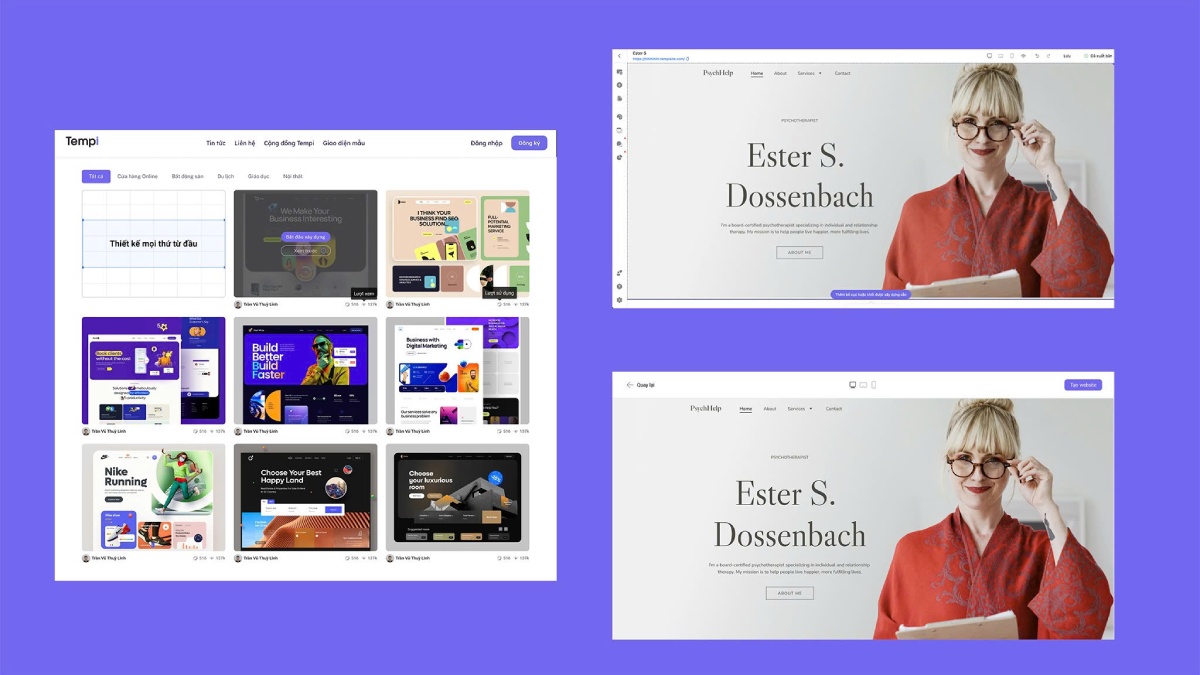Select the 'Cửa hàng Online' category tab
Screen dimensions: 1200x675
137,176
